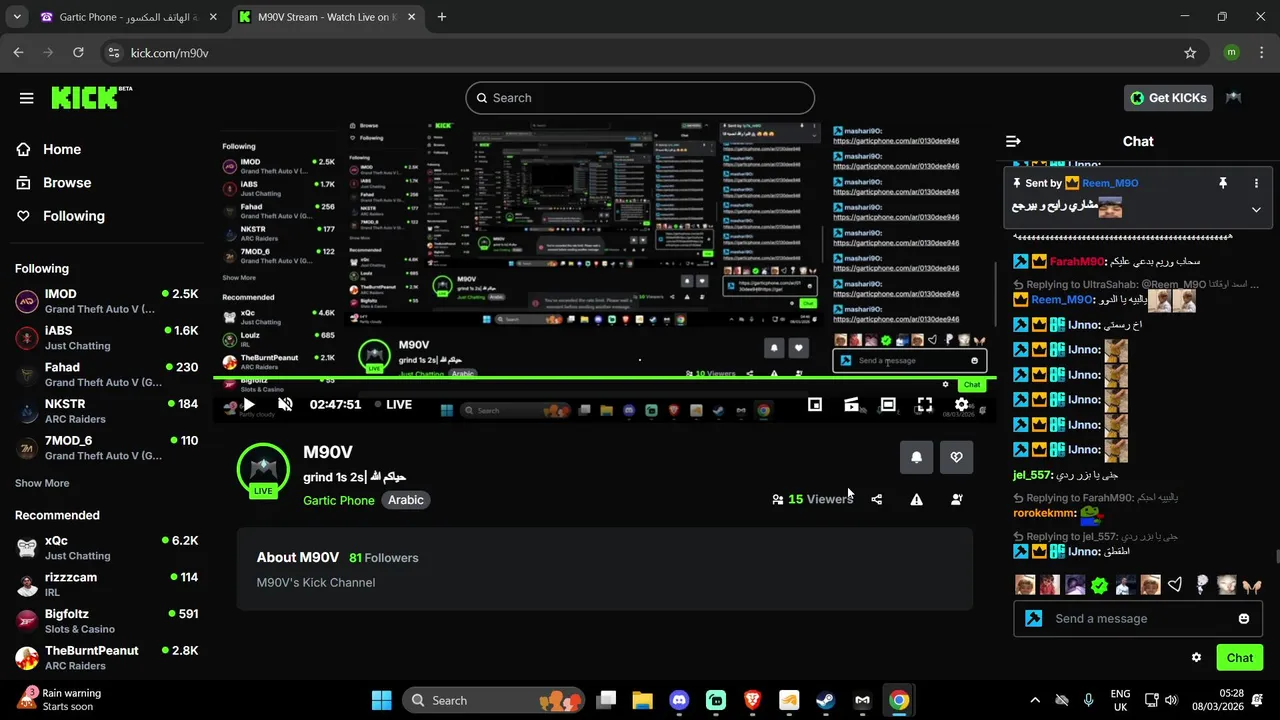Viewport: 1280px width, 720px height.
Task: Select the white heart emote
Action: [x=1176, y=586]
